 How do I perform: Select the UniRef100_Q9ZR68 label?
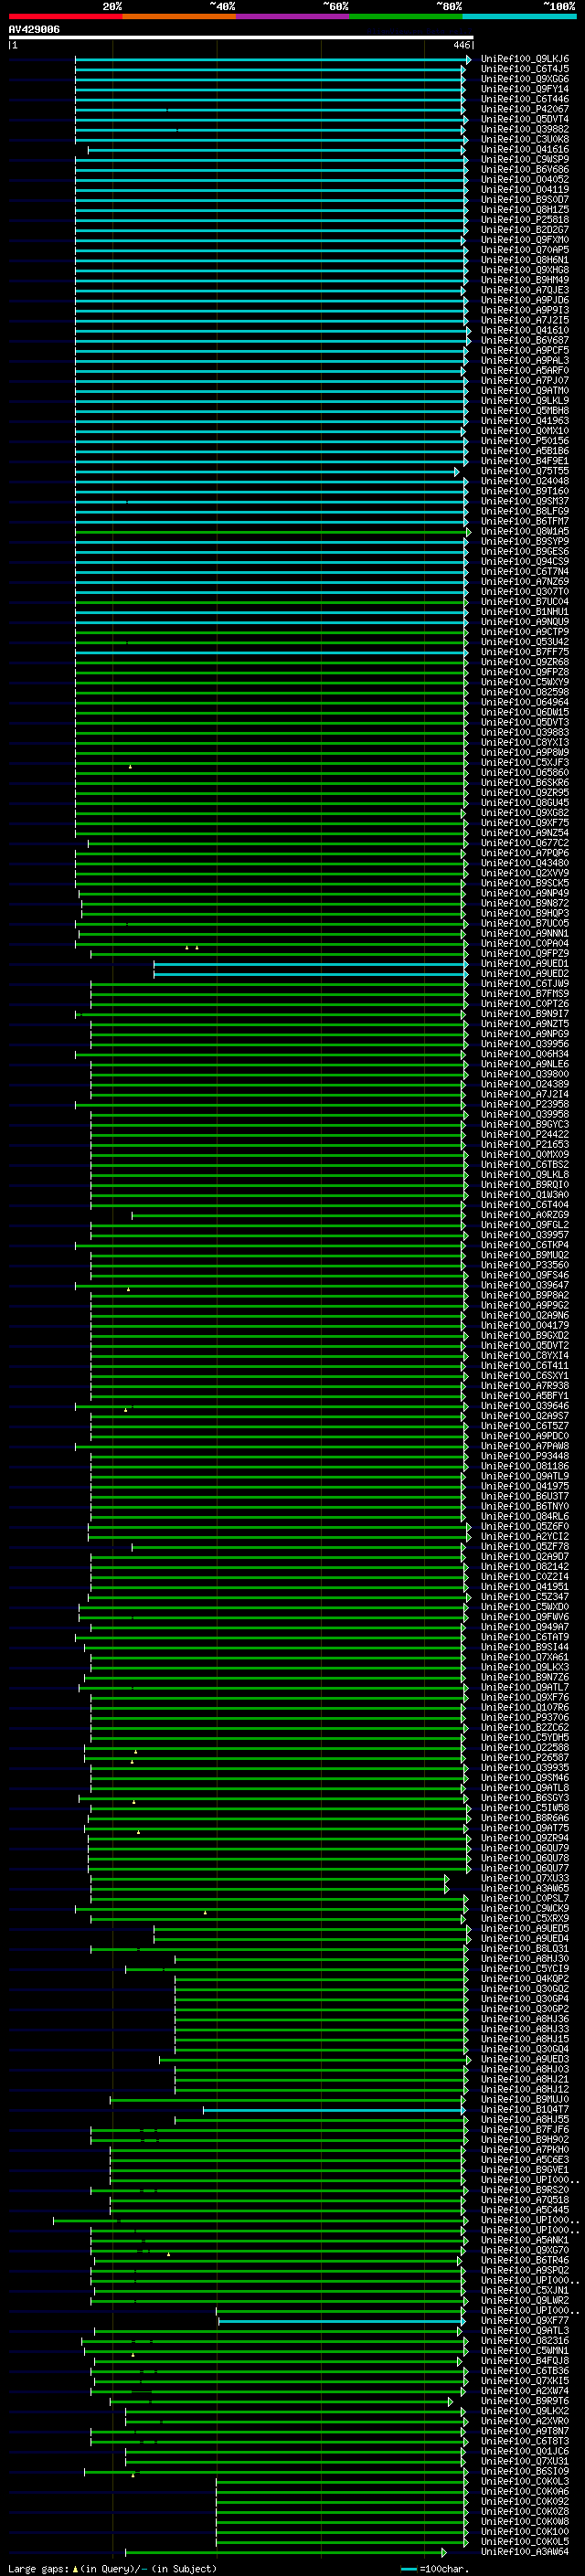[x=525, y=662]
